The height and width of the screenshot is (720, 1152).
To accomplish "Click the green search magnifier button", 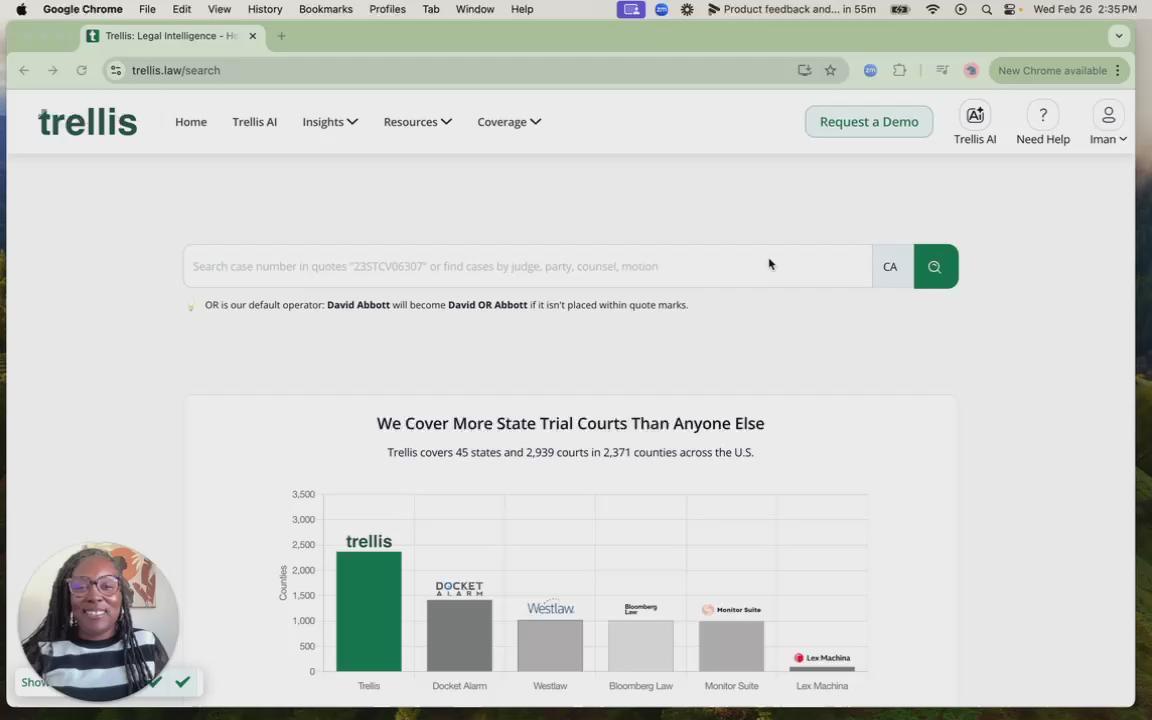I will (x=935, y=267).
